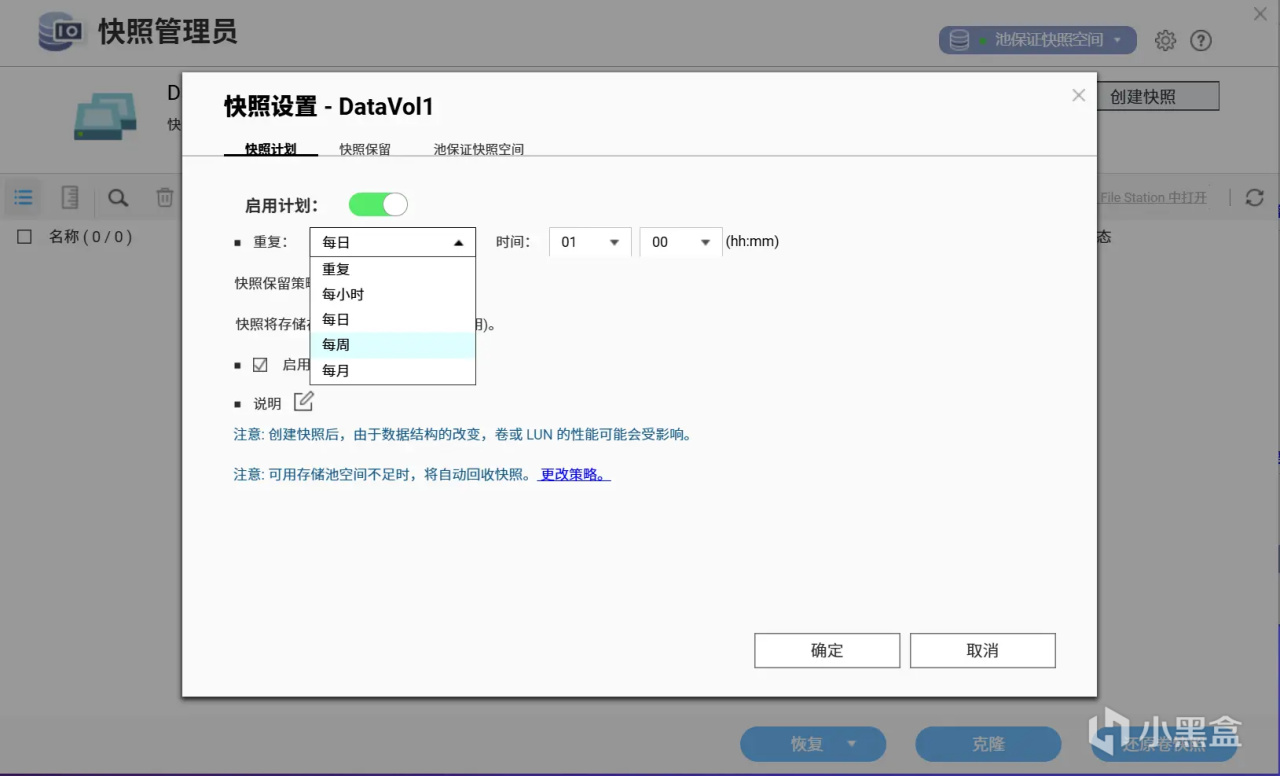The width and height of the screenshot is (1280, 776).
Task: Click the refresh icon in background toolbar
Action: coord(1255,198)
